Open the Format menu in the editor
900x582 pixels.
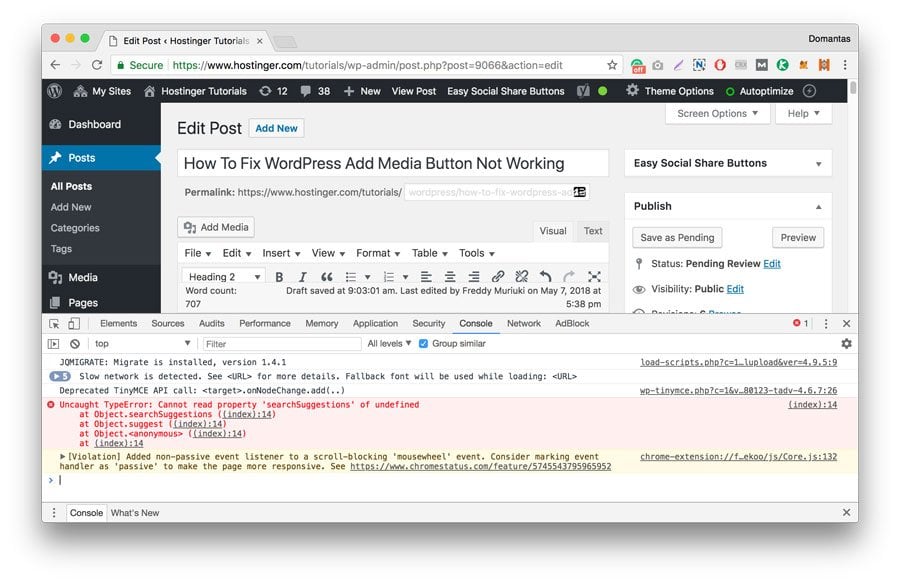[377, 253]
